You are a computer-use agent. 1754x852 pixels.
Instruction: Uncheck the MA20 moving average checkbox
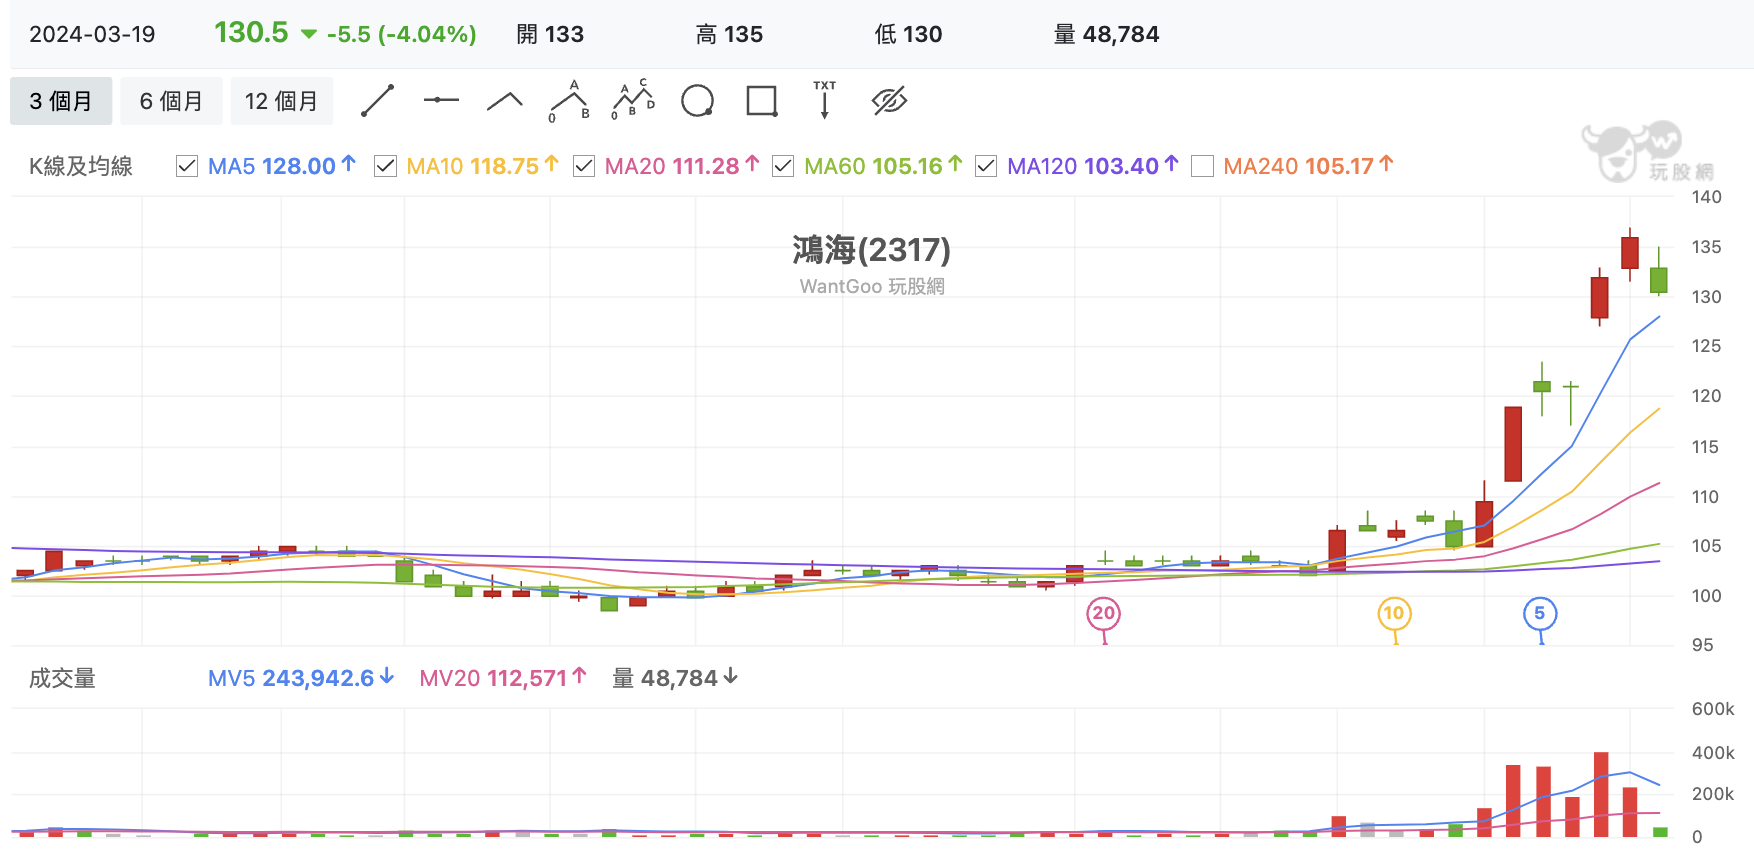tap(584, 166)
